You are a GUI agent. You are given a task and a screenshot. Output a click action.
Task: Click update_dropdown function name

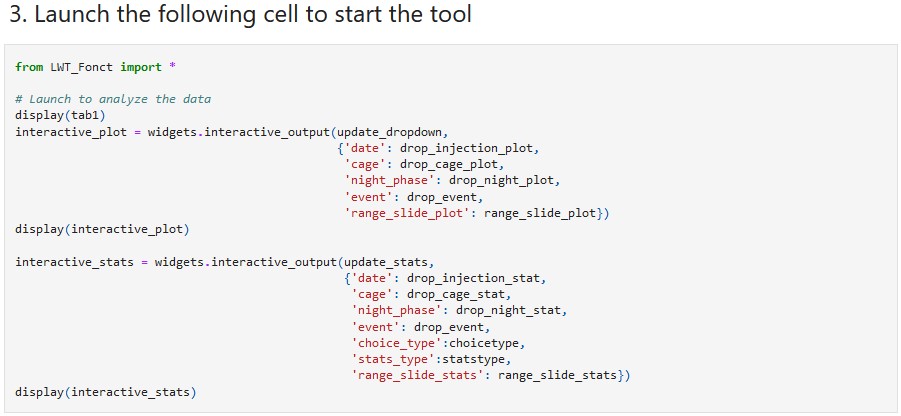click(x=389, y=132)
